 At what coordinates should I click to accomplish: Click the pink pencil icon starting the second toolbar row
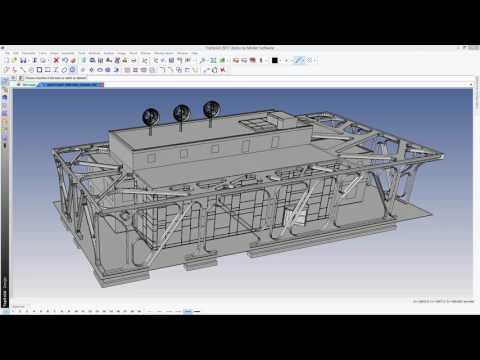(x=6, y=70)
